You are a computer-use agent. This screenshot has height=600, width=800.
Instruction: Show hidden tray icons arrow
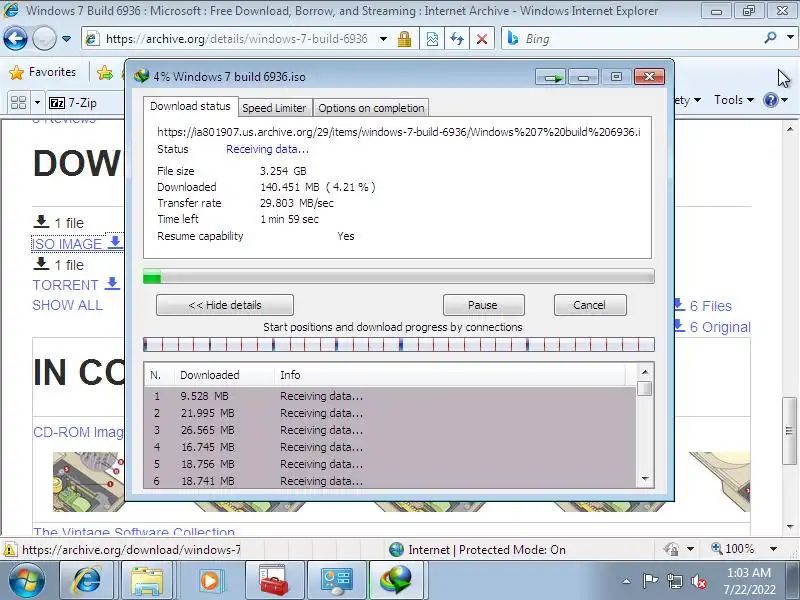[x=627, y=581]
